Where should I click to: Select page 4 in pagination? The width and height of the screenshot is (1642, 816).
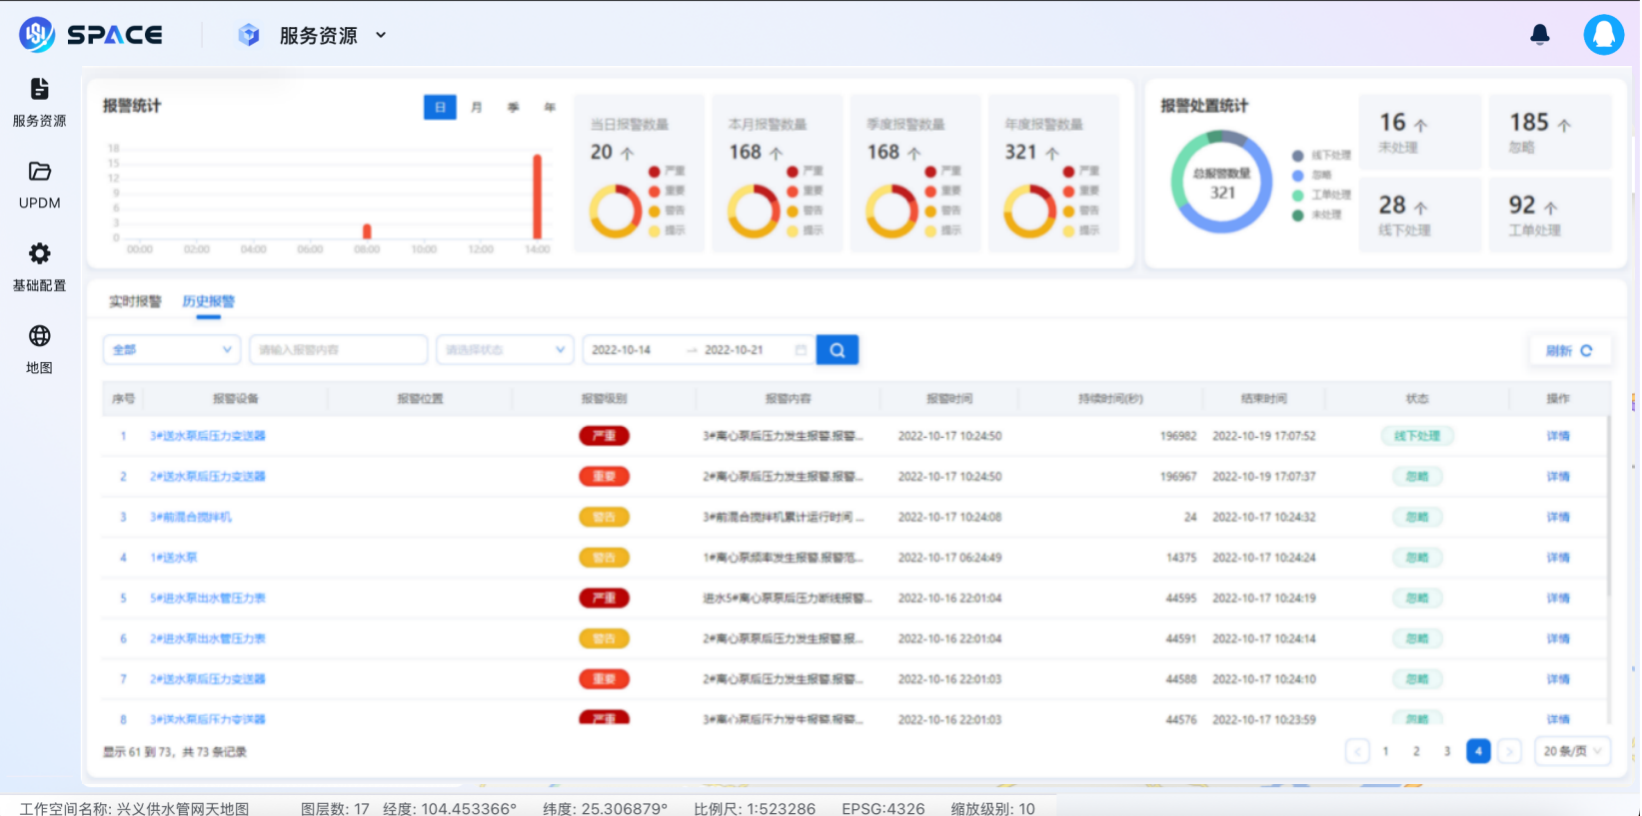(x=1478, y=751)
